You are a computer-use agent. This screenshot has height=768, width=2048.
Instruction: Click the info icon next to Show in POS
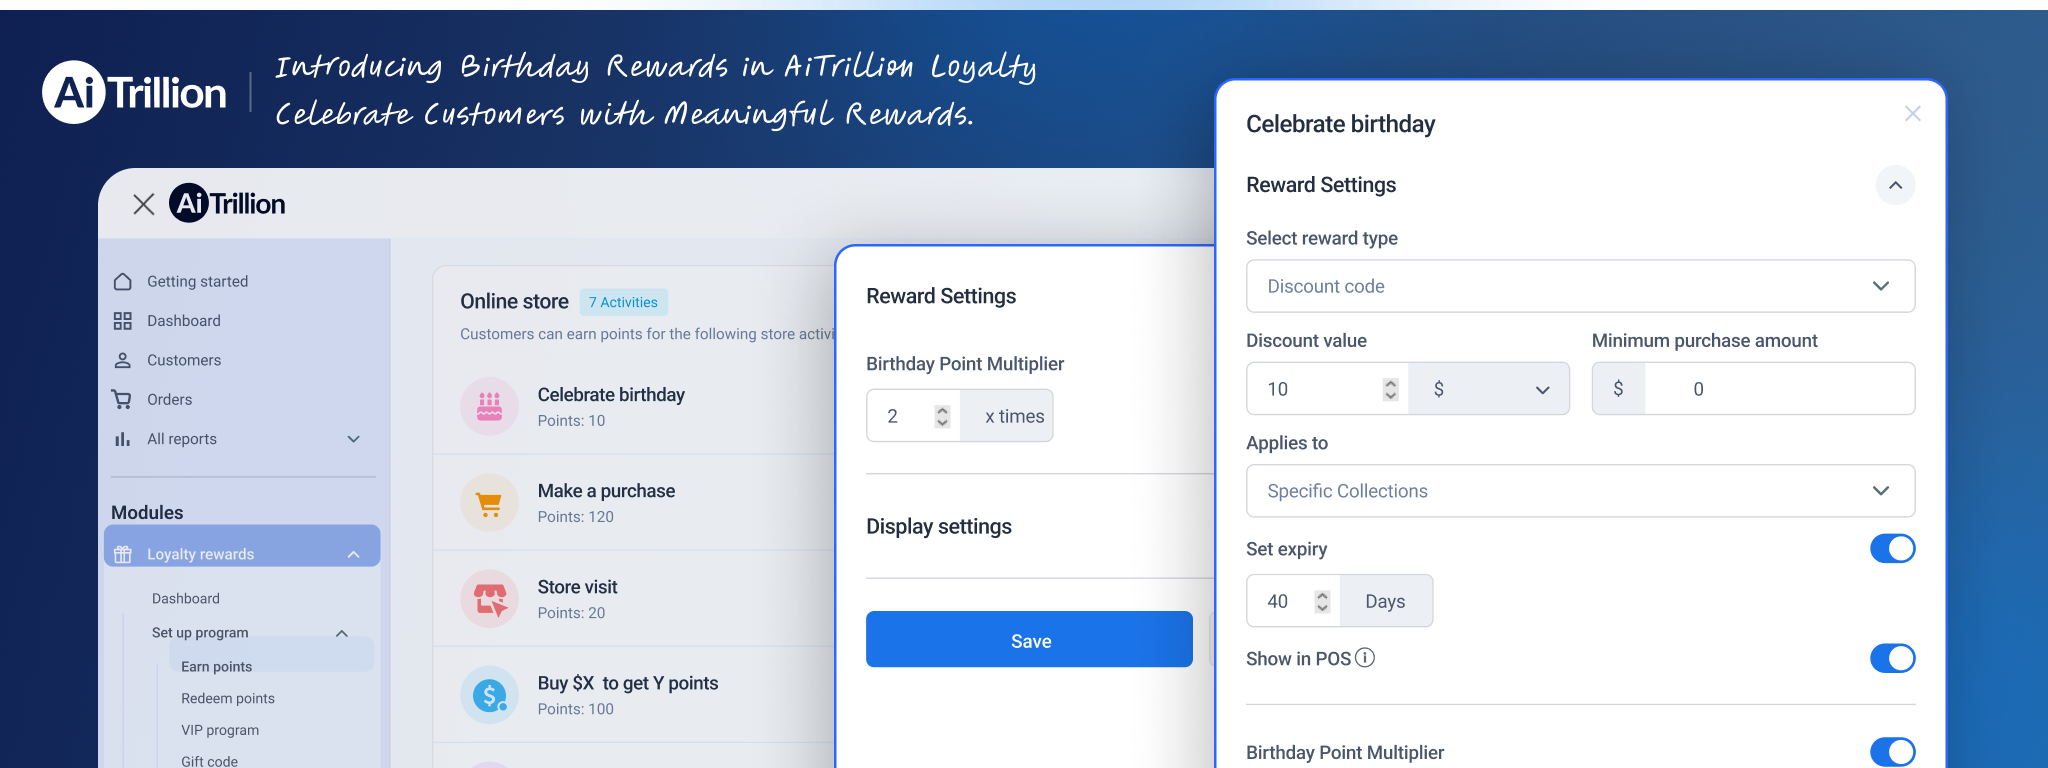point(1365,658)
